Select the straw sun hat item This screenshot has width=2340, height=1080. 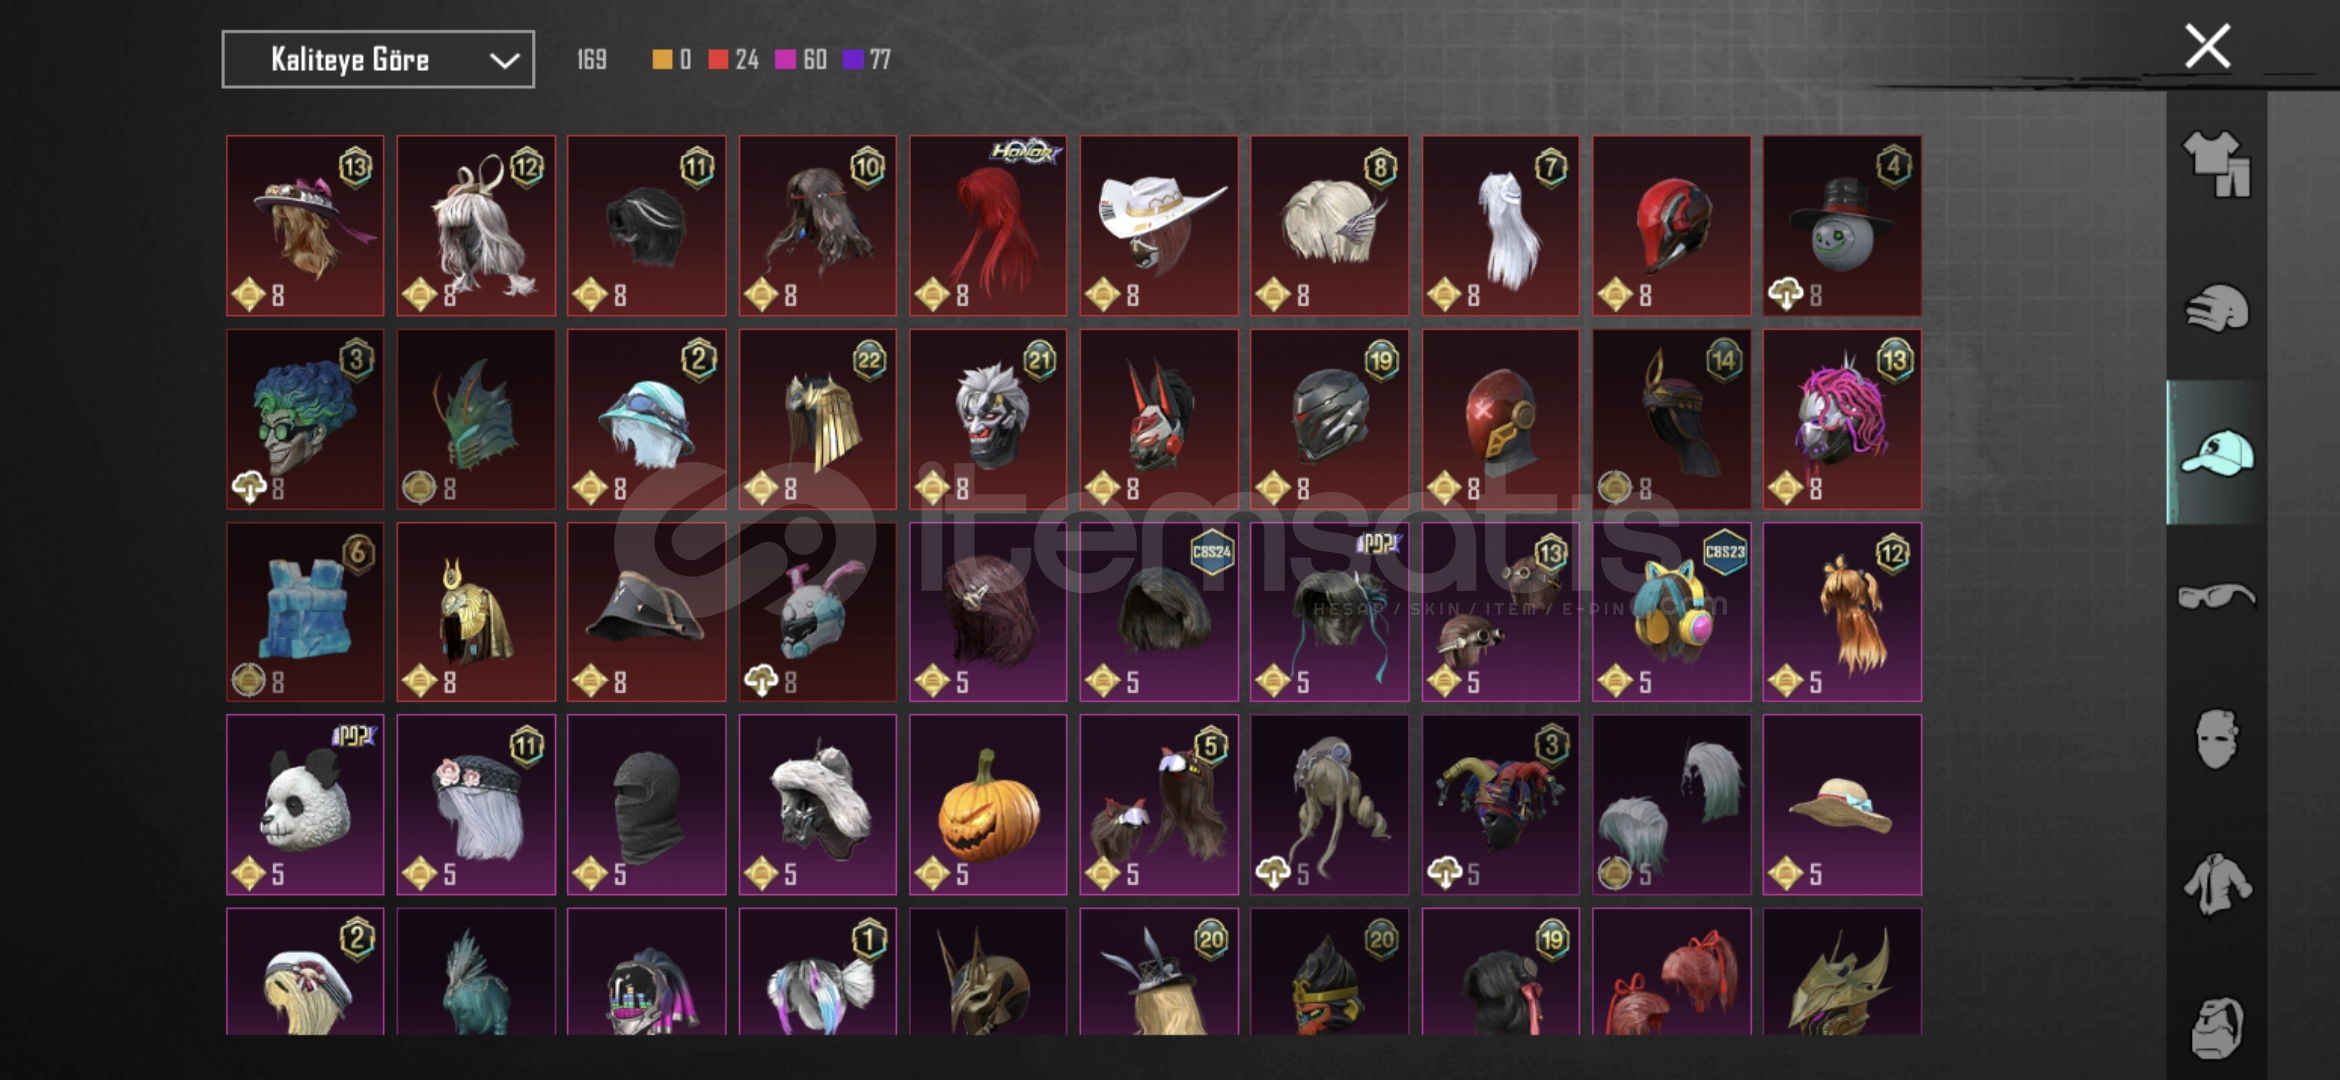(1842, 804)
